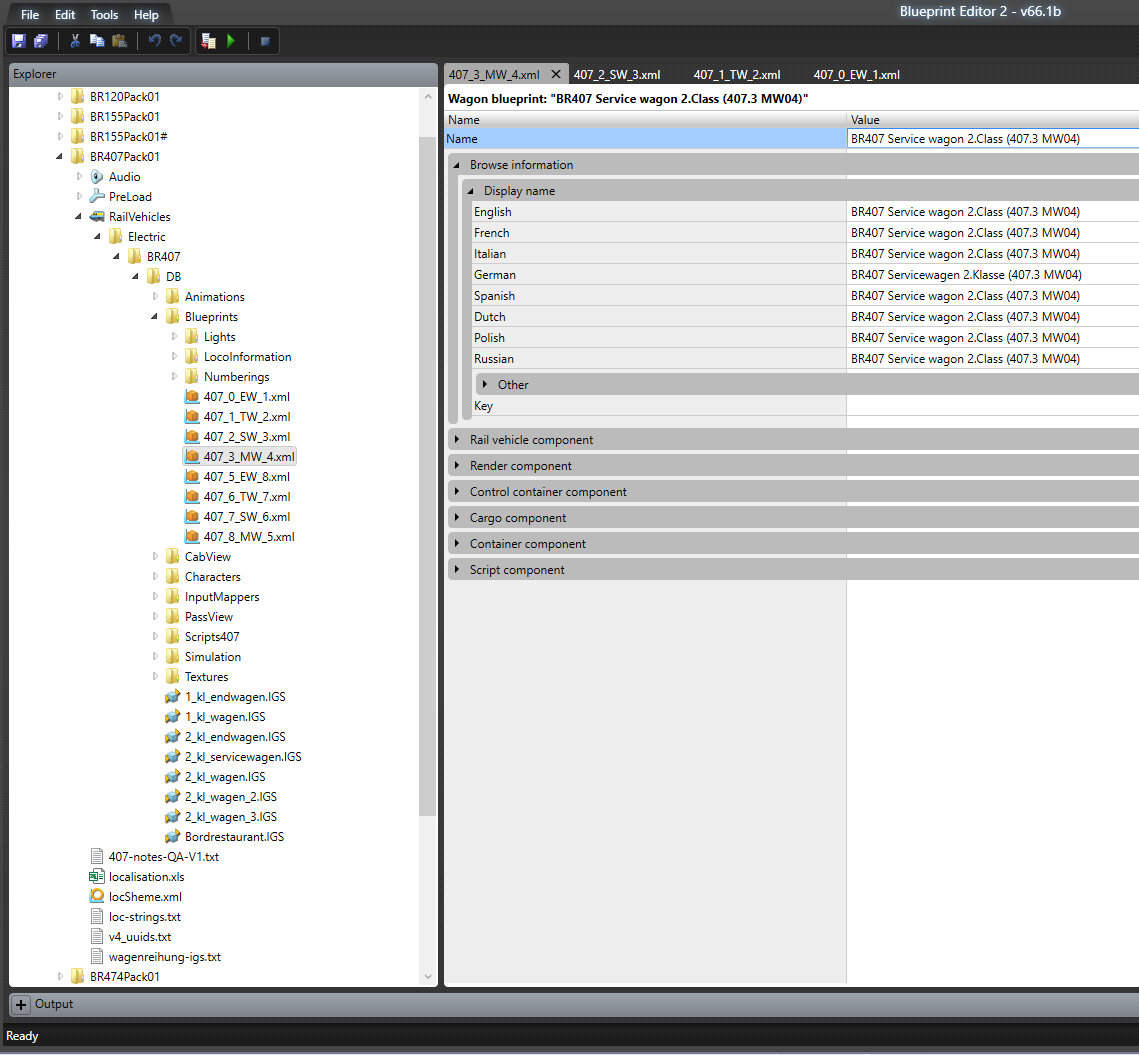The height and width of the screenshot is (1055, 1139).
Task: Click the Undo arrow icon
Action: pyautogui.click(x=154, y=41)
